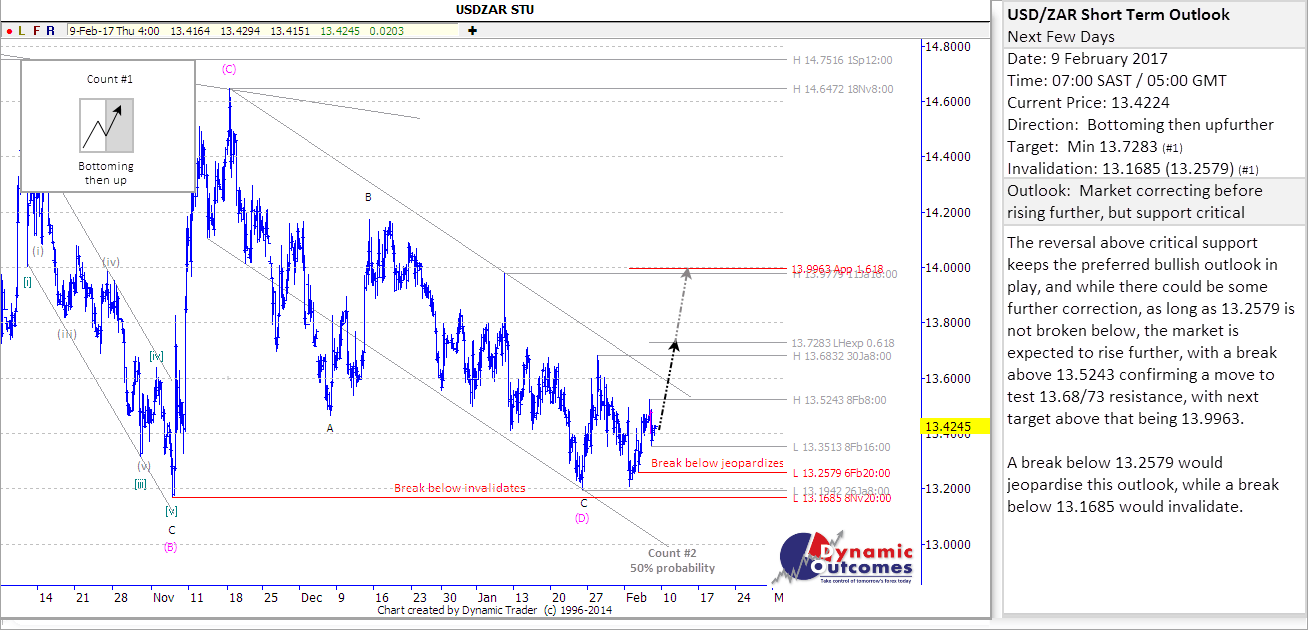Click the H 14.7516 1Sp12:00 level label

[842, 60]
